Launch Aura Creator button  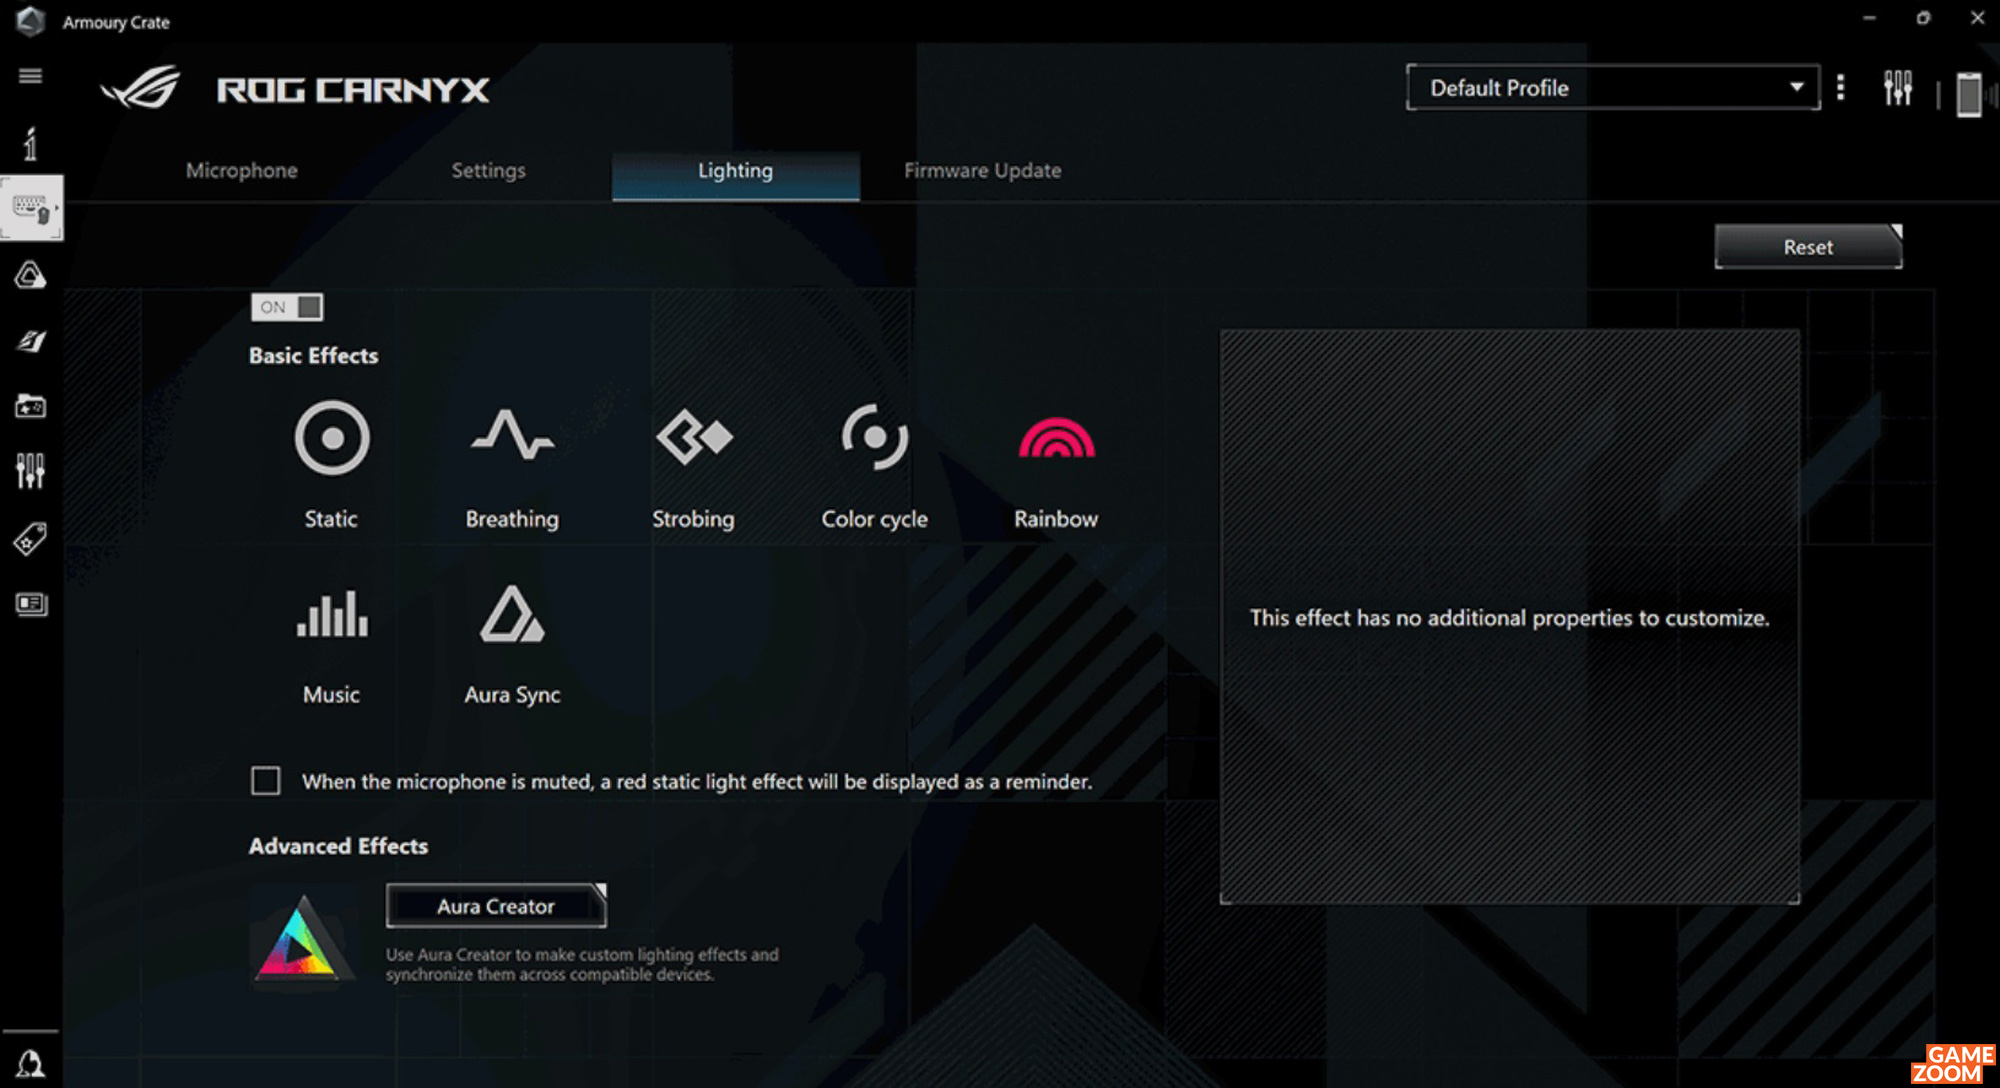click(496, 906)
